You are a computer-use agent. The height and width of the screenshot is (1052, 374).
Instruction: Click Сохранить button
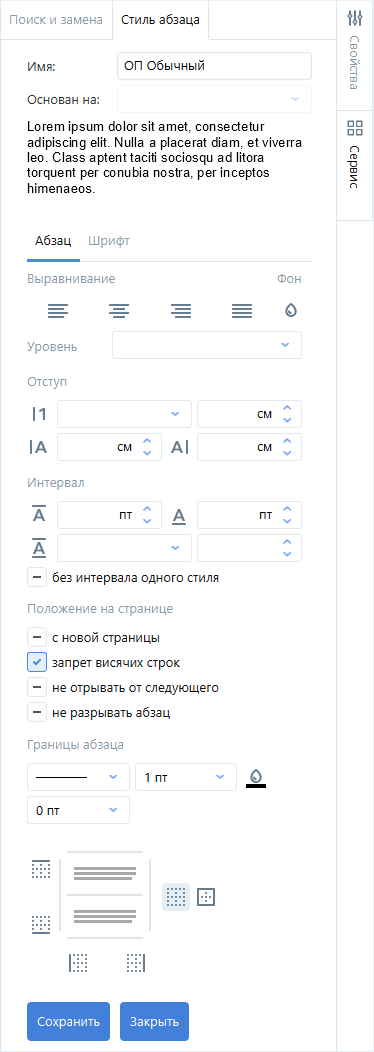68,1021
